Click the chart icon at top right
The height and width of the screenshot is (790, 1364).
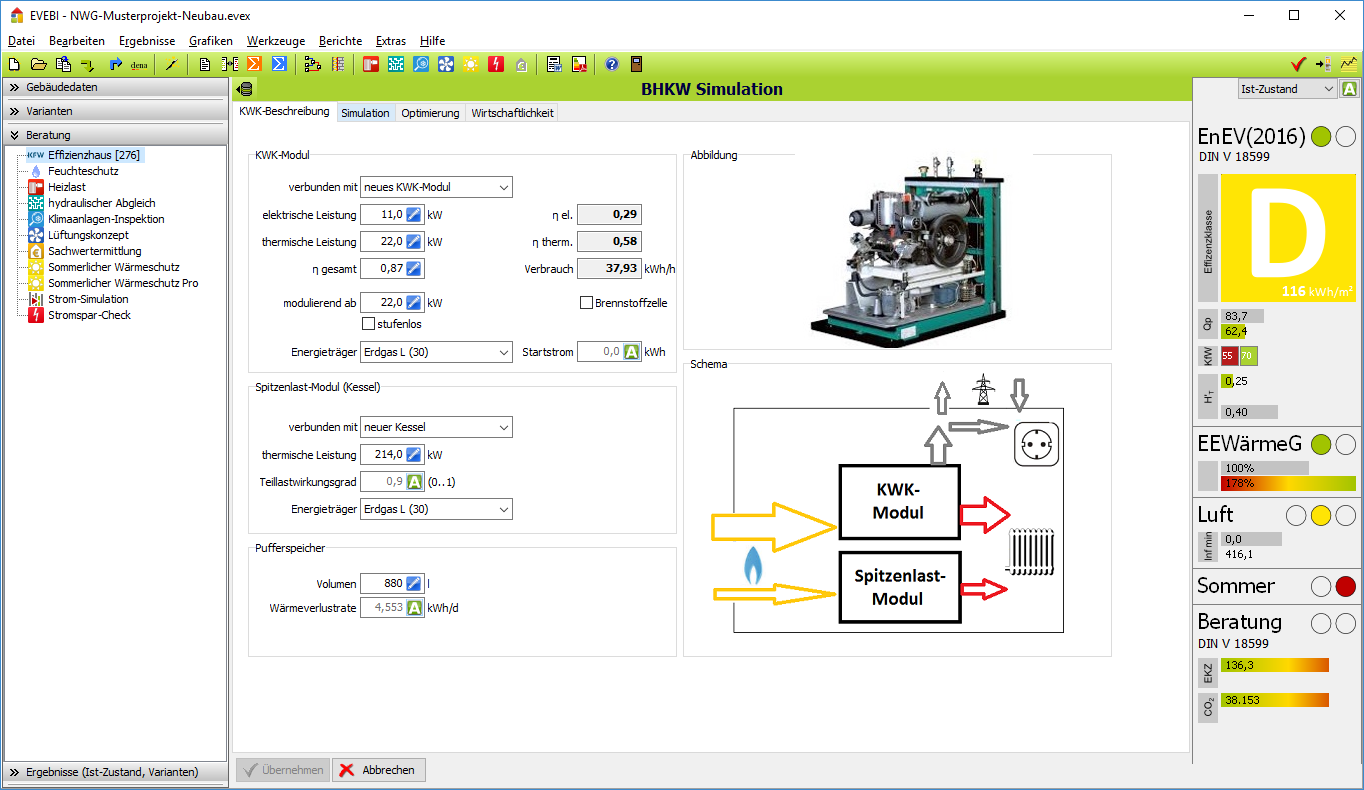click(x=1349, y=64)
